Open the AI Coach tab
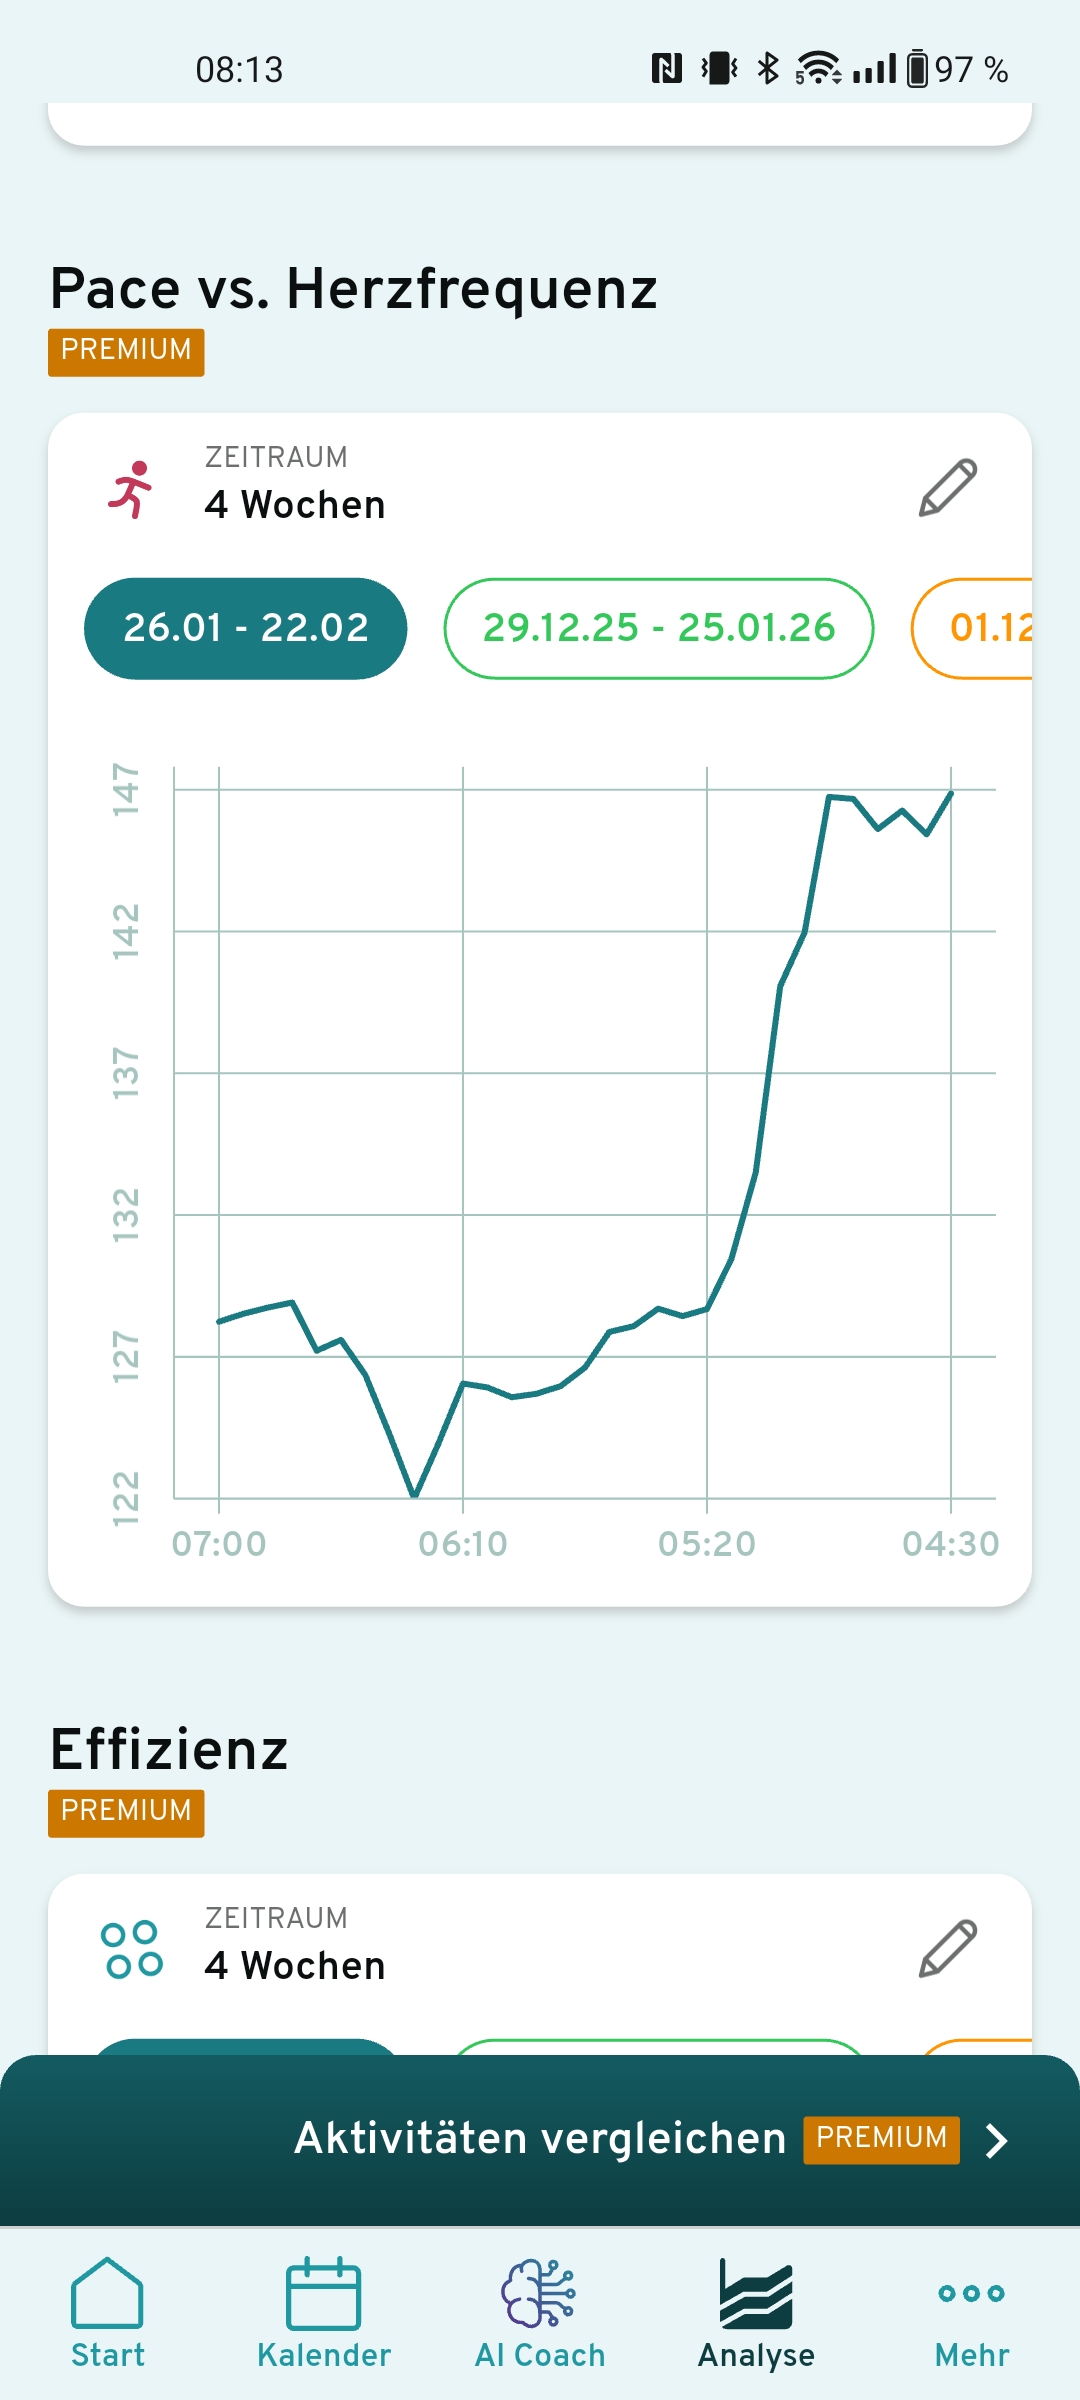The image size is (1080, 2400). pyautogui.click(x=540, y=2310)
